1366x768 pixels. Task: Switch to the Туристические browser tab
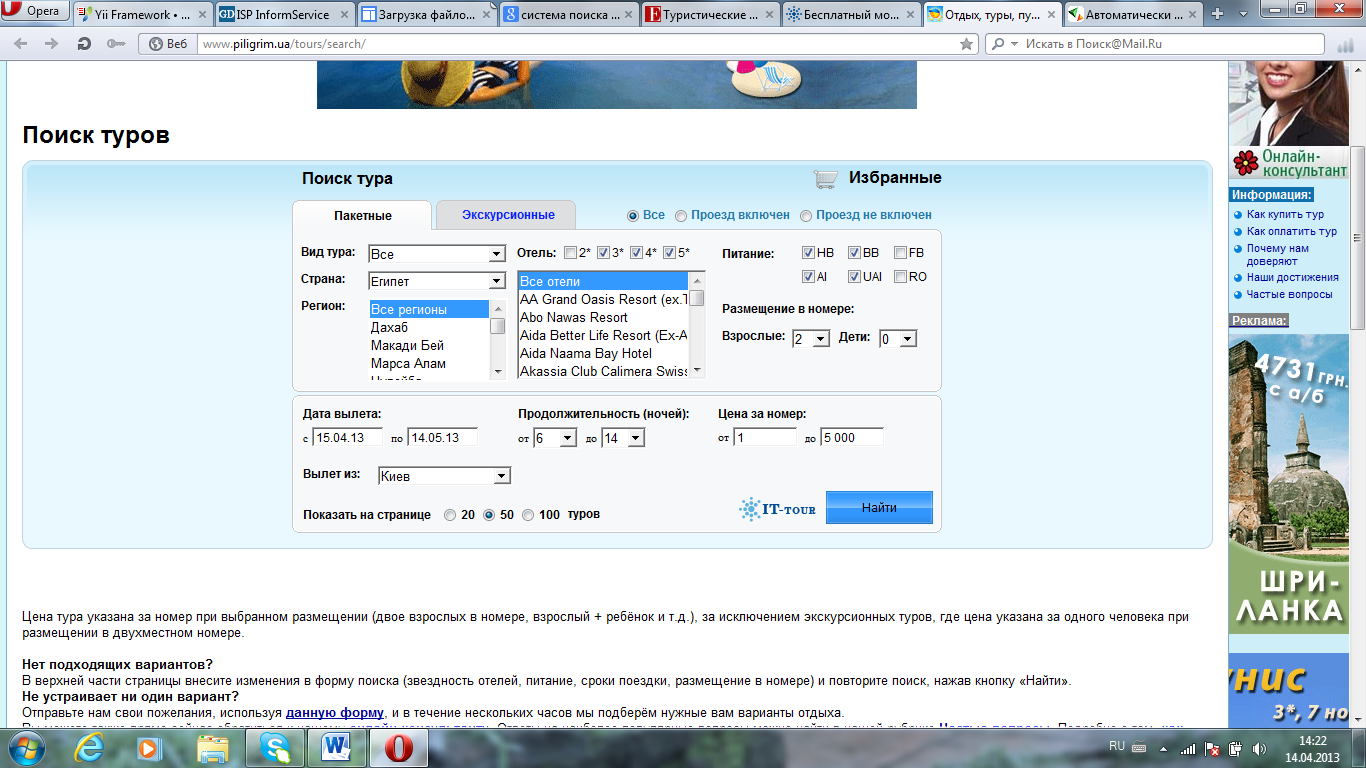coord(710,15)
